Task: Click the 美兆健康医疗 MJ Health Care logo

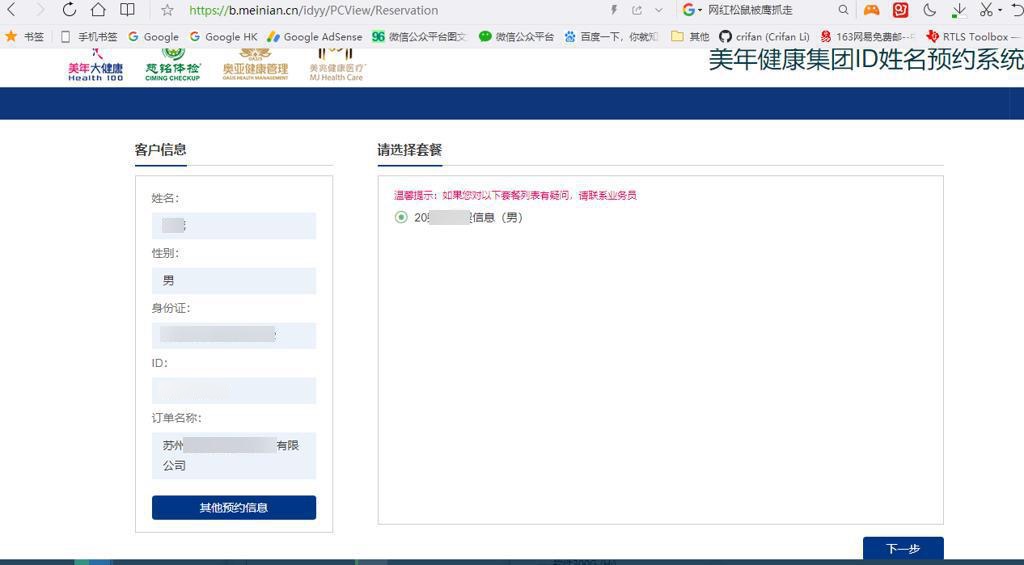Action: point(337,66)
